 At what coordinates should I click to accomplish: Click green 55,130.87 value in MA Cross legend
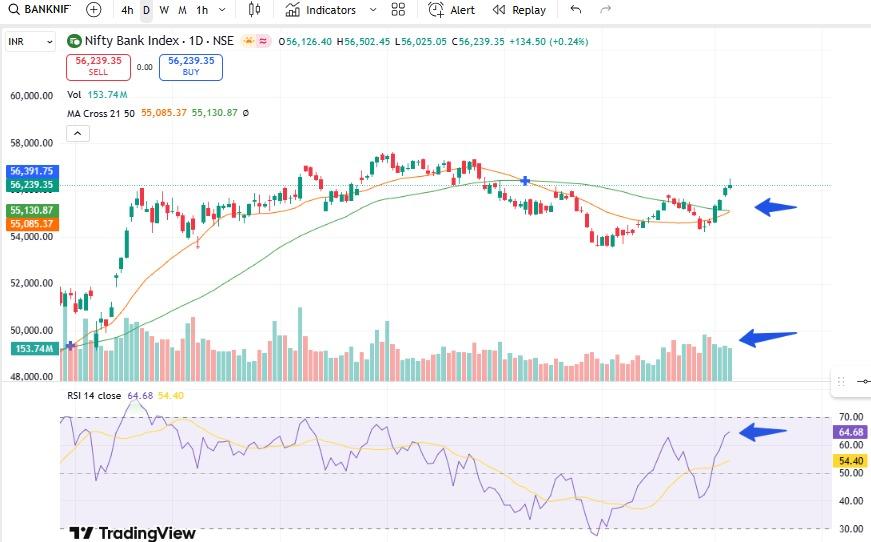tap(214, 113)
